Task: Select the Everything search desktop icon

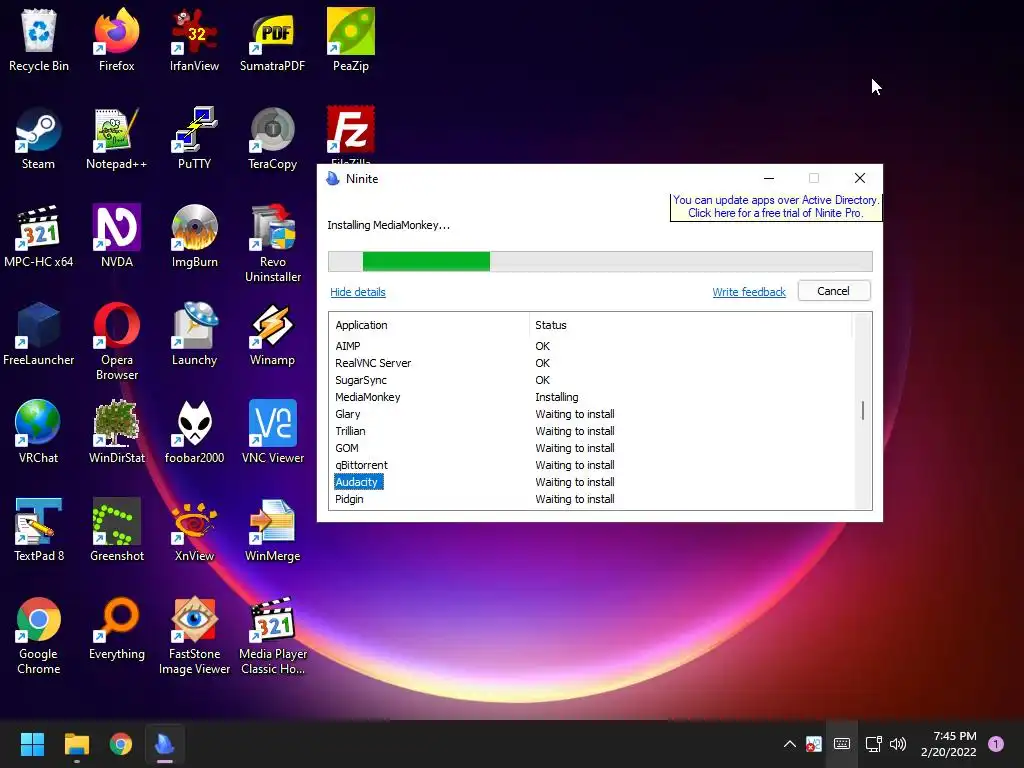Action: coord(116,628)
